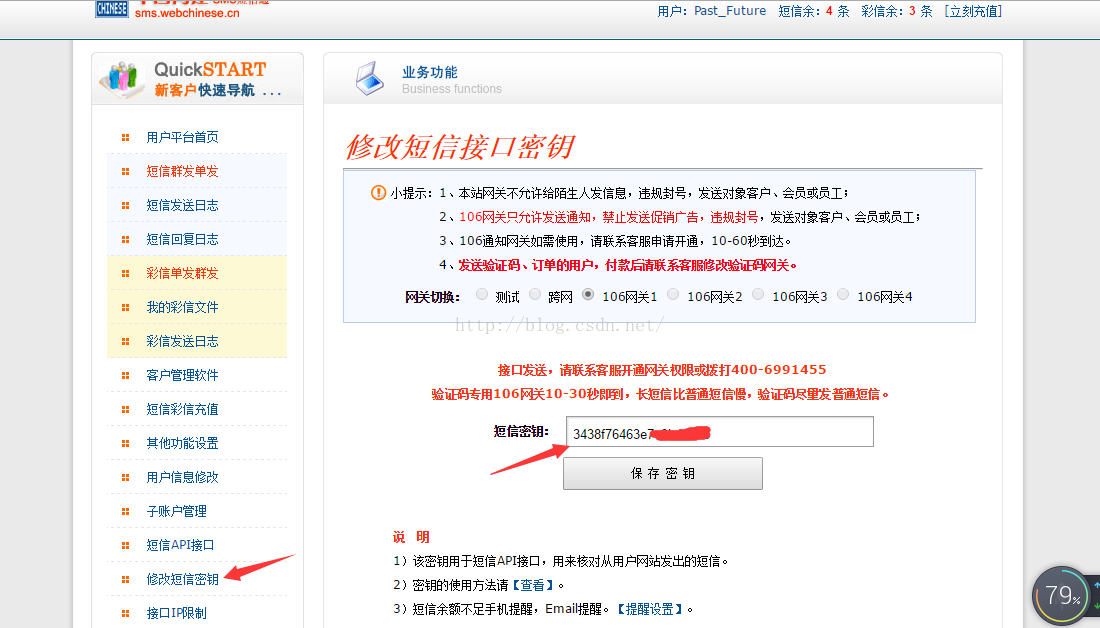Screen dimensions: 1100x628
Task: Click the 彩信余 3 条 balance text
Action: pos(897,11)
